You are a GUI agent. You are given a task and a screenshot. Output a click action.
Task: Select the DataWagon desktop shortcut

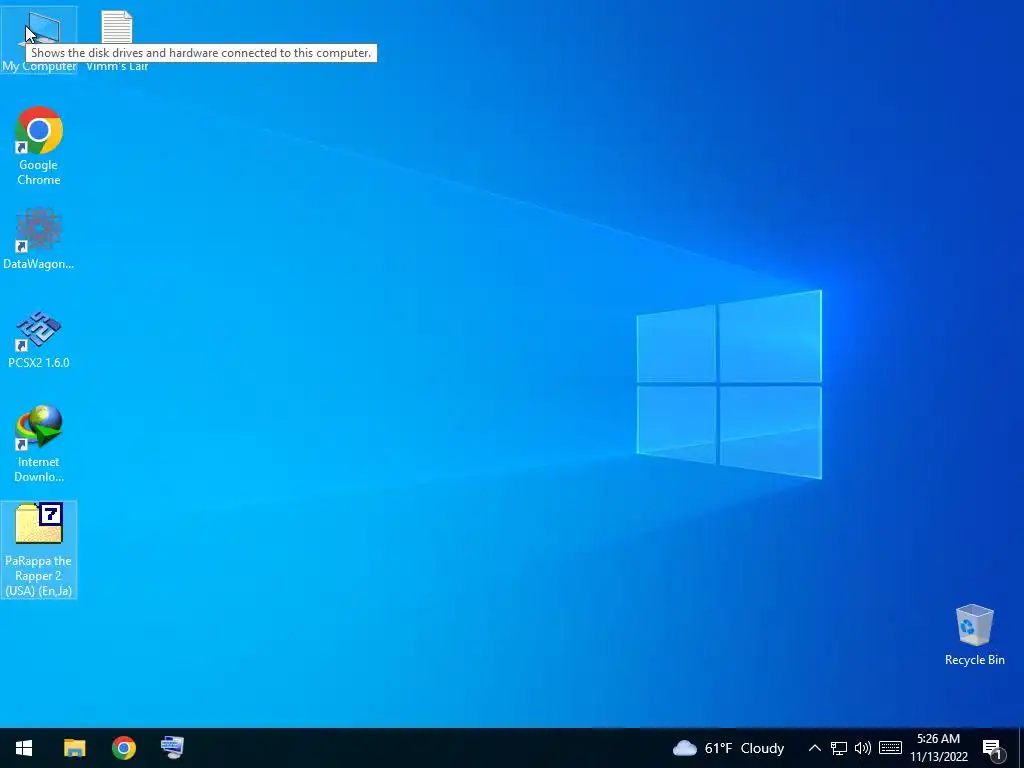pos(39,239)
